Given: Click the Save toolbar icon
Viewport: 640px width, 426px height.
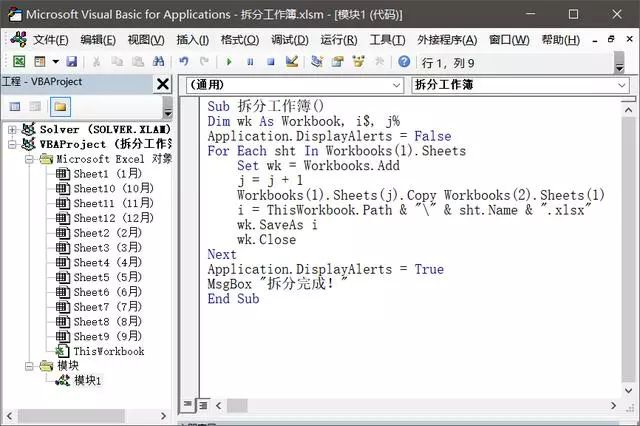Looking at the screenshot, I should pos(72,62).
